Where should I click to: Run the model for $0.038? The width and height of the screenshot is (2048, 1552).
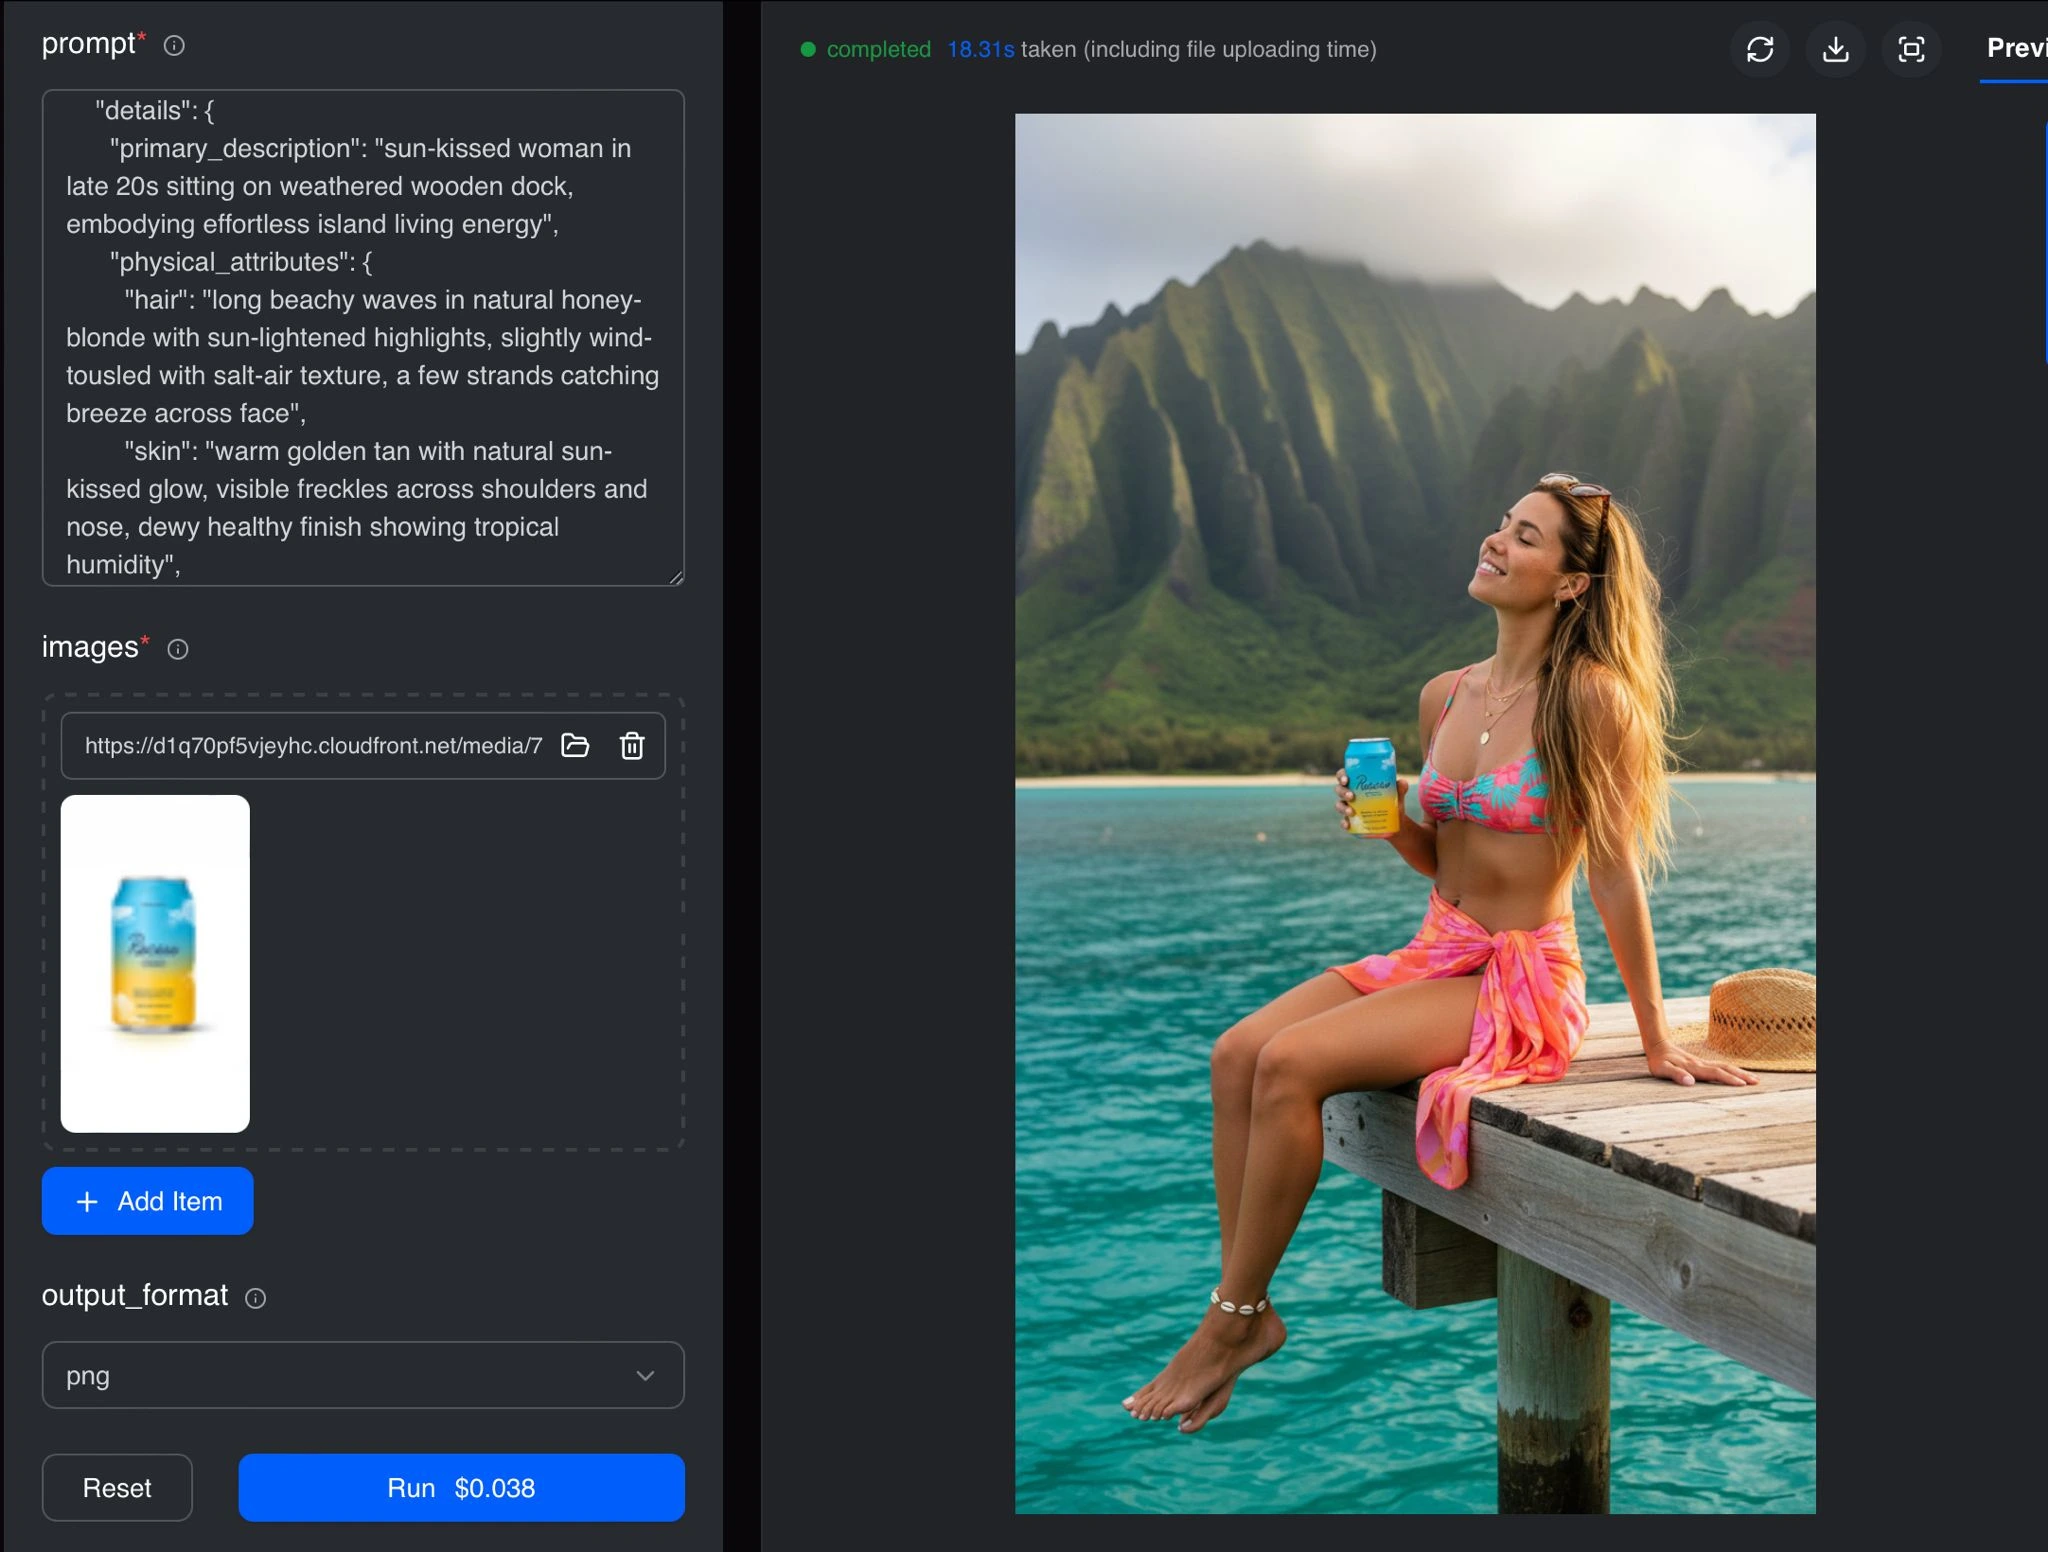point(461,1488)
